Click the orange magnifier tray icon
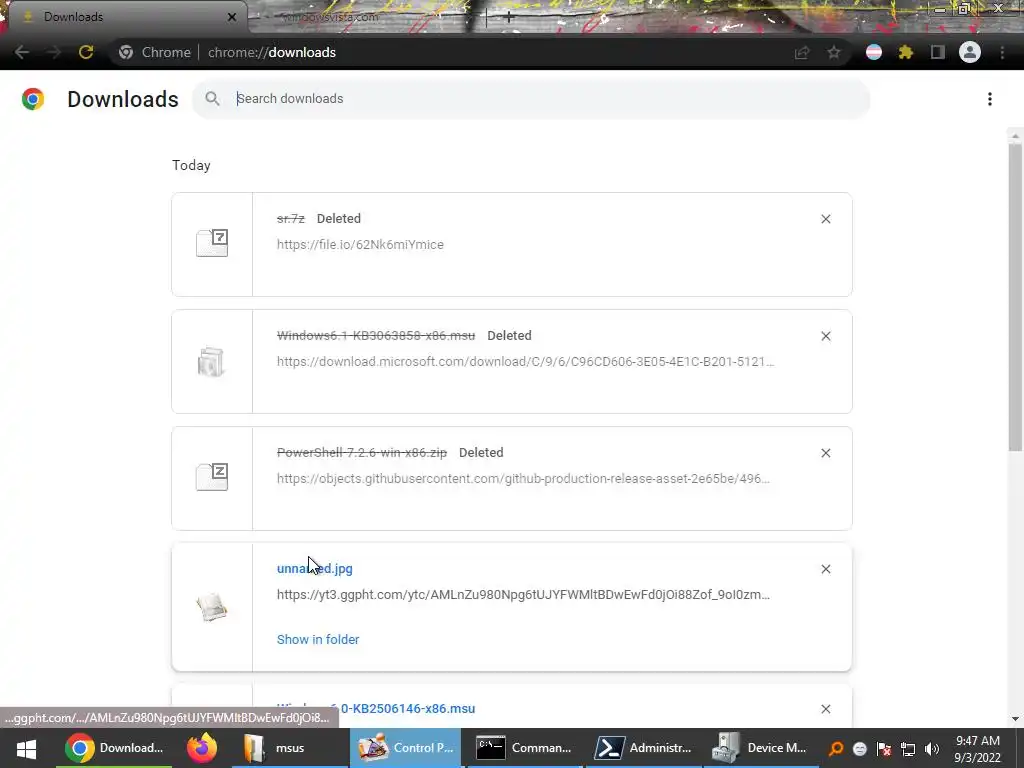 coord(835,749)
